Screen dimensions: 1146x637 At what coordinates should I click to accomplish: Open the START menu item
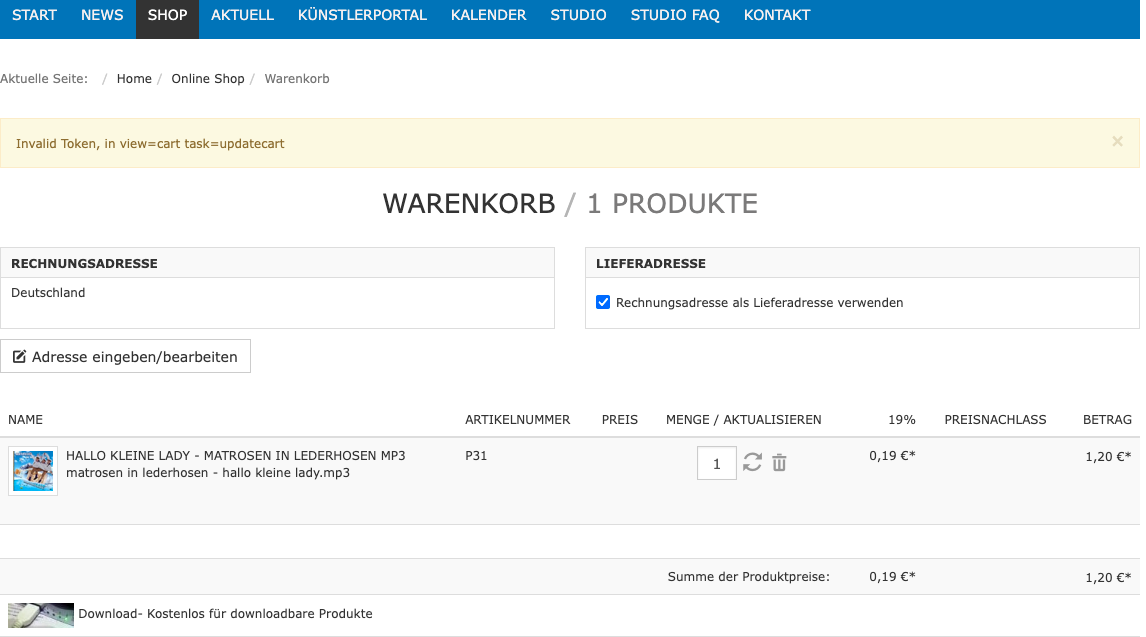pyautogui.click(x=34, y=15)
